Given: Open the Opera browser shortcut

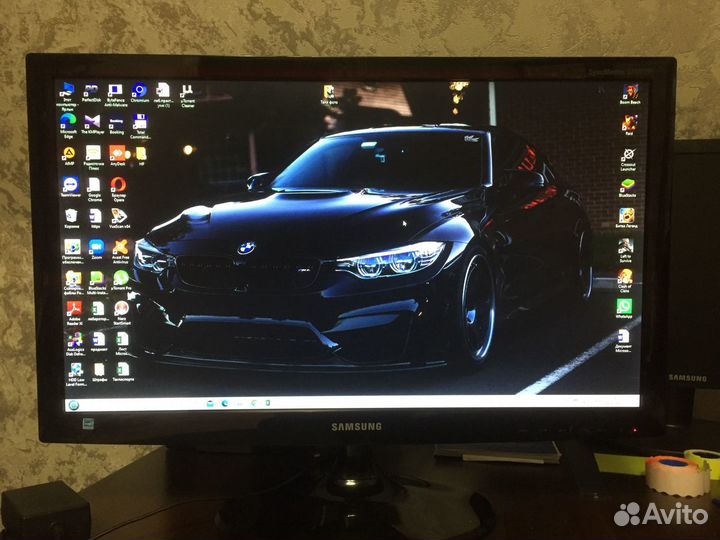Looking at the screenshot, I should tap(118, 185).
